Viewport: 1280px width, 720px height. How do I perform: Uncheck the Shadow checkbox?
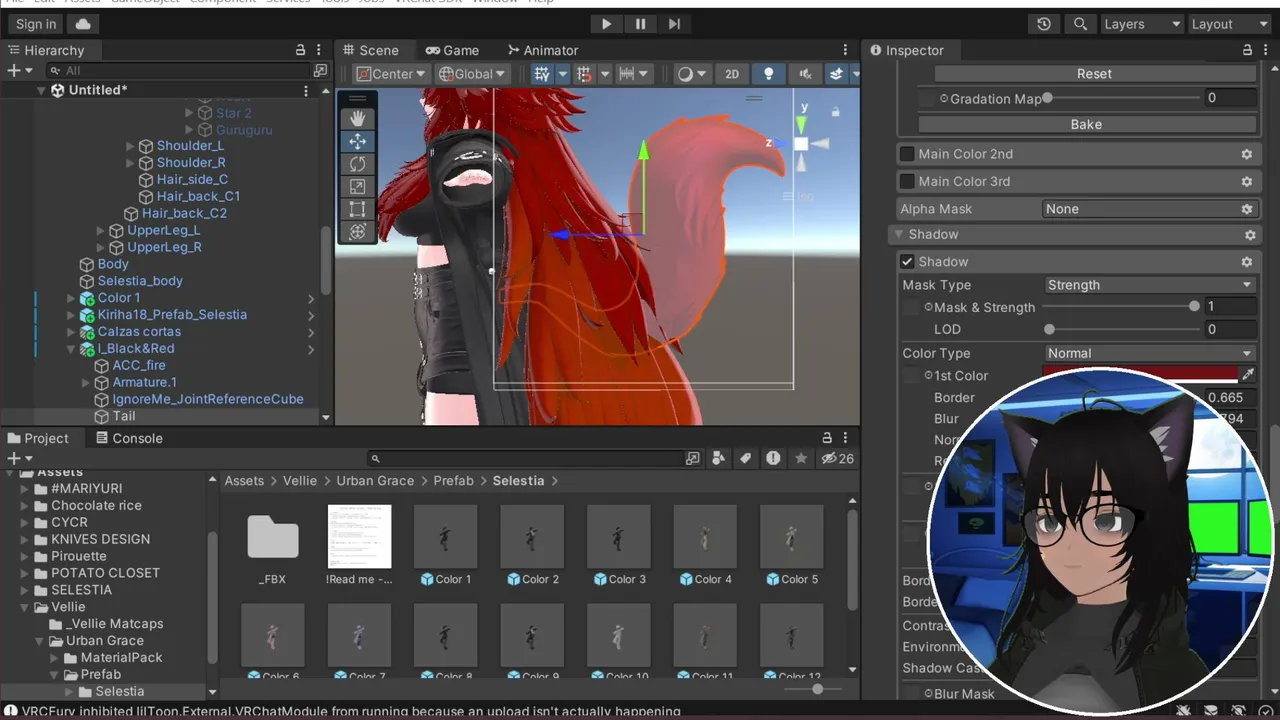907,261
